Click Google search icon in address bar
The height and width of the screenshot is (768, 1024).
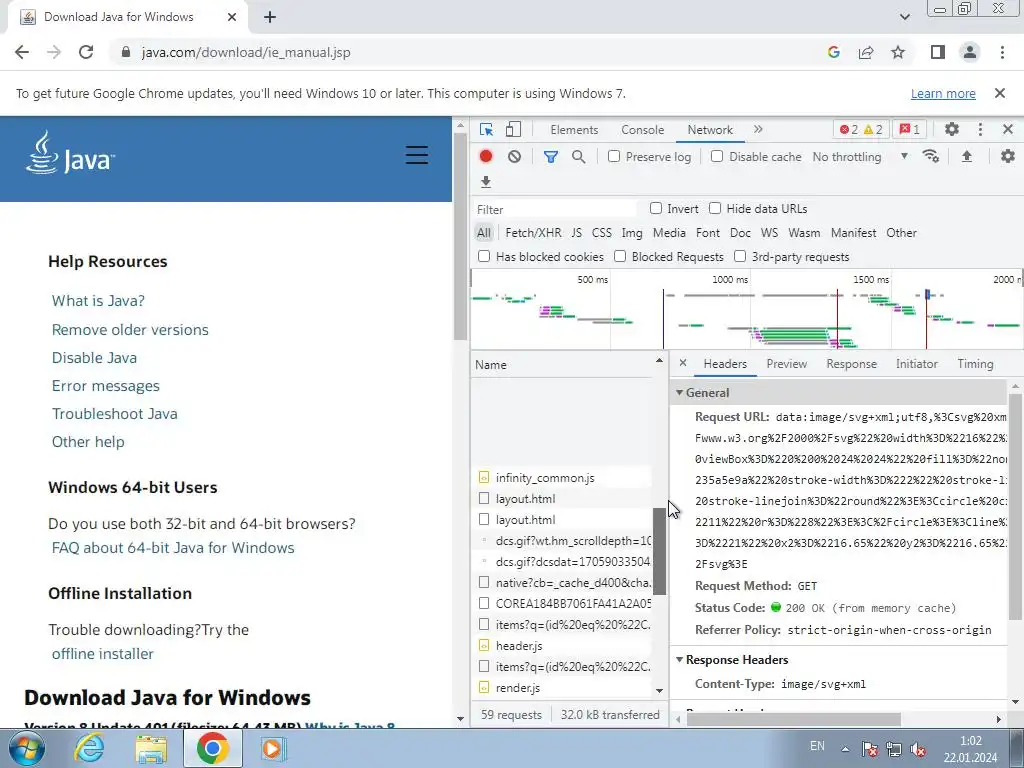pos(834,52)
